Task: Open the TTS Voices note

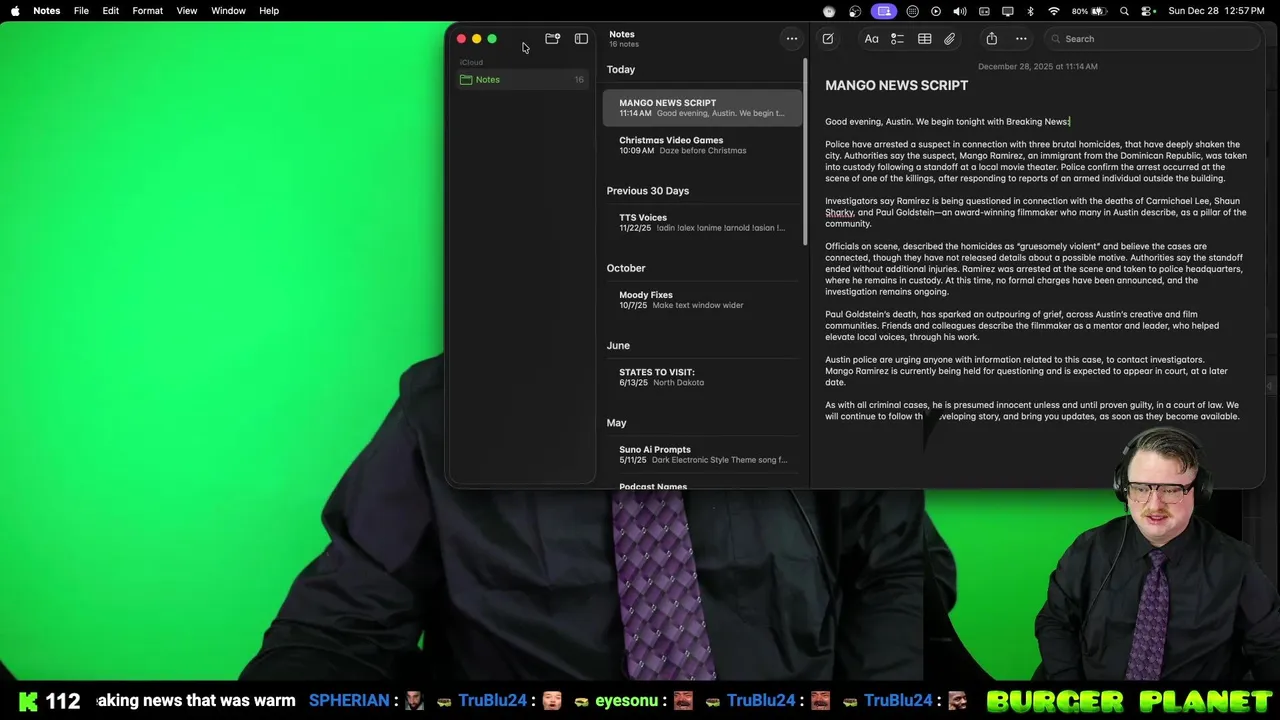Action: [x=702, y=222]
